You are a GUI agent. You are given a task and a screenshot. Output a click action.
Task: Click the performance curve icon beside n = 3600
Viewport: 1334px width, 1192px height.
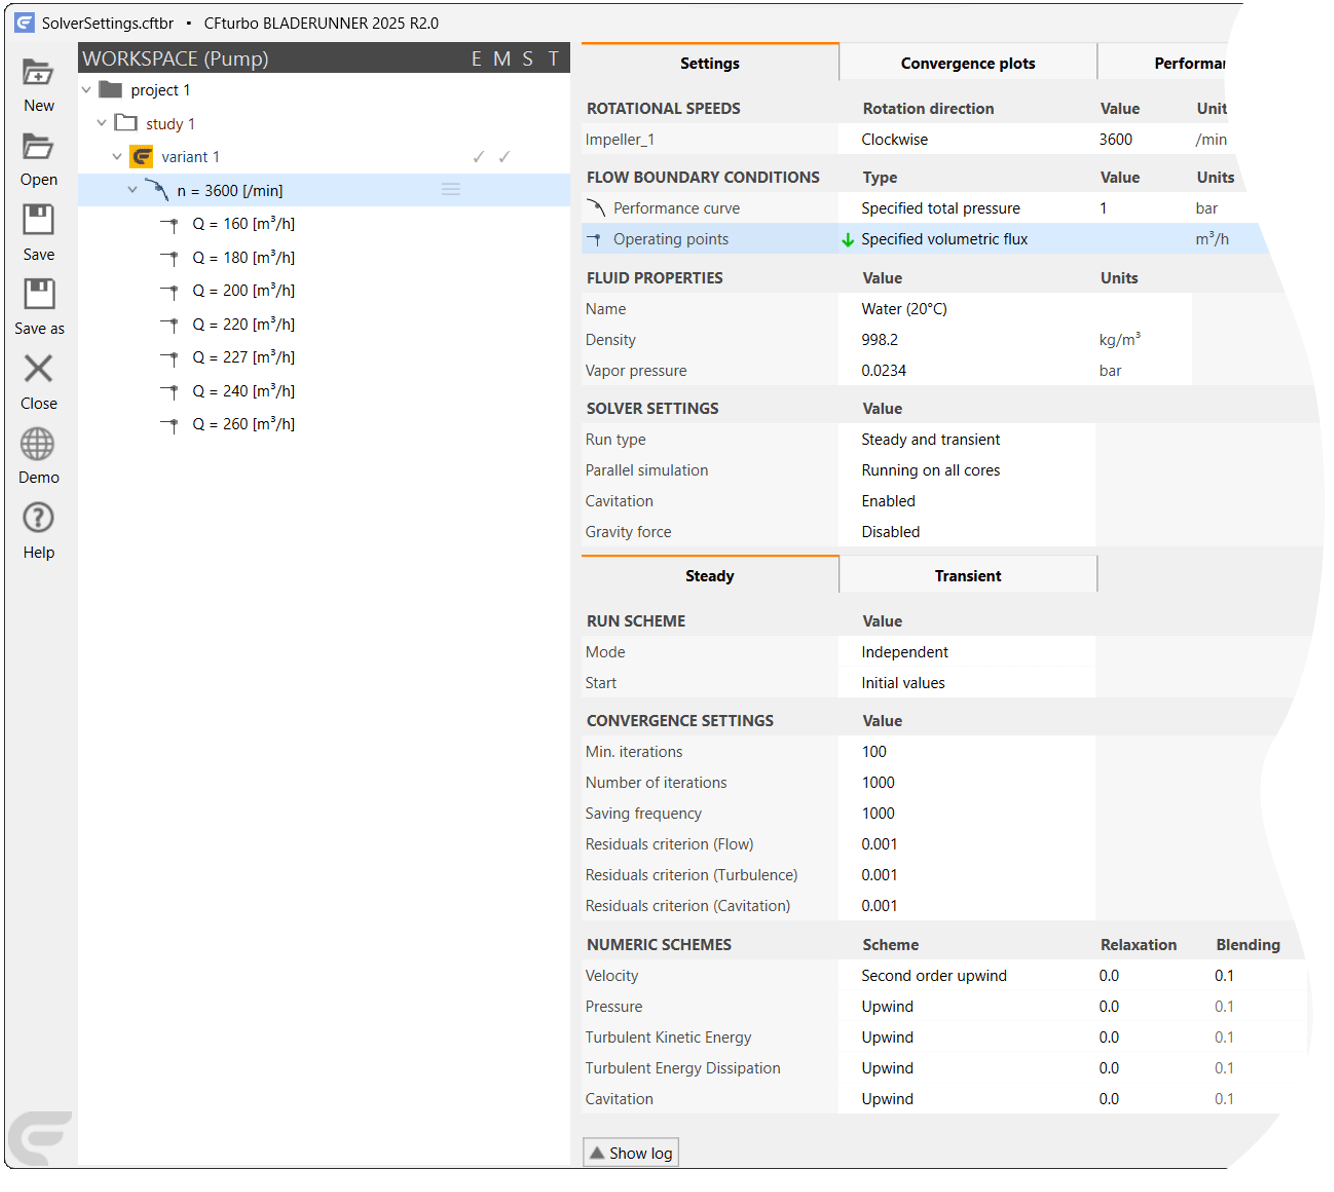157,190
